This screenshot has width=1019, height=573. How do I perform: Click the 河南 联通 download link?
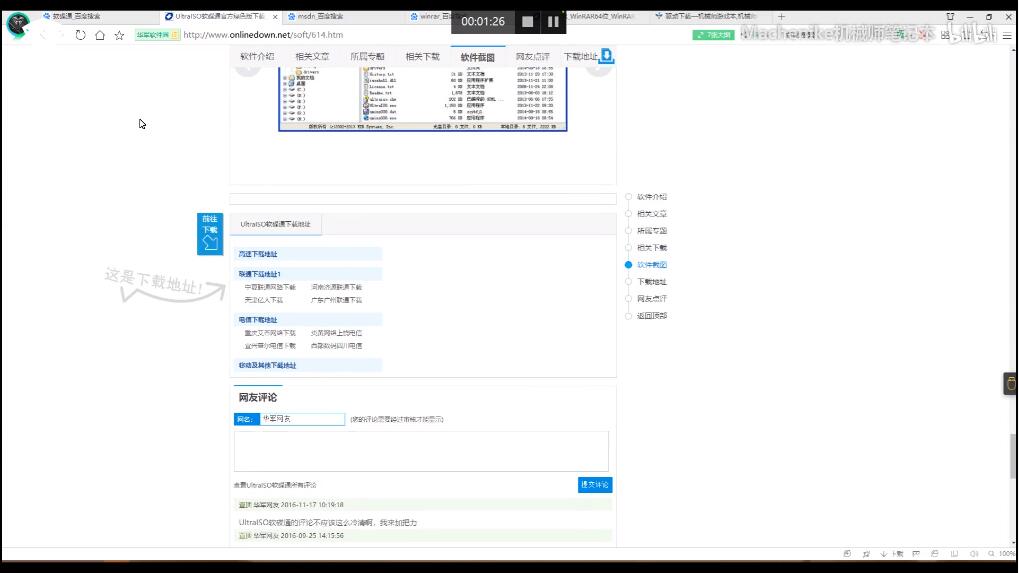(337, 287)
